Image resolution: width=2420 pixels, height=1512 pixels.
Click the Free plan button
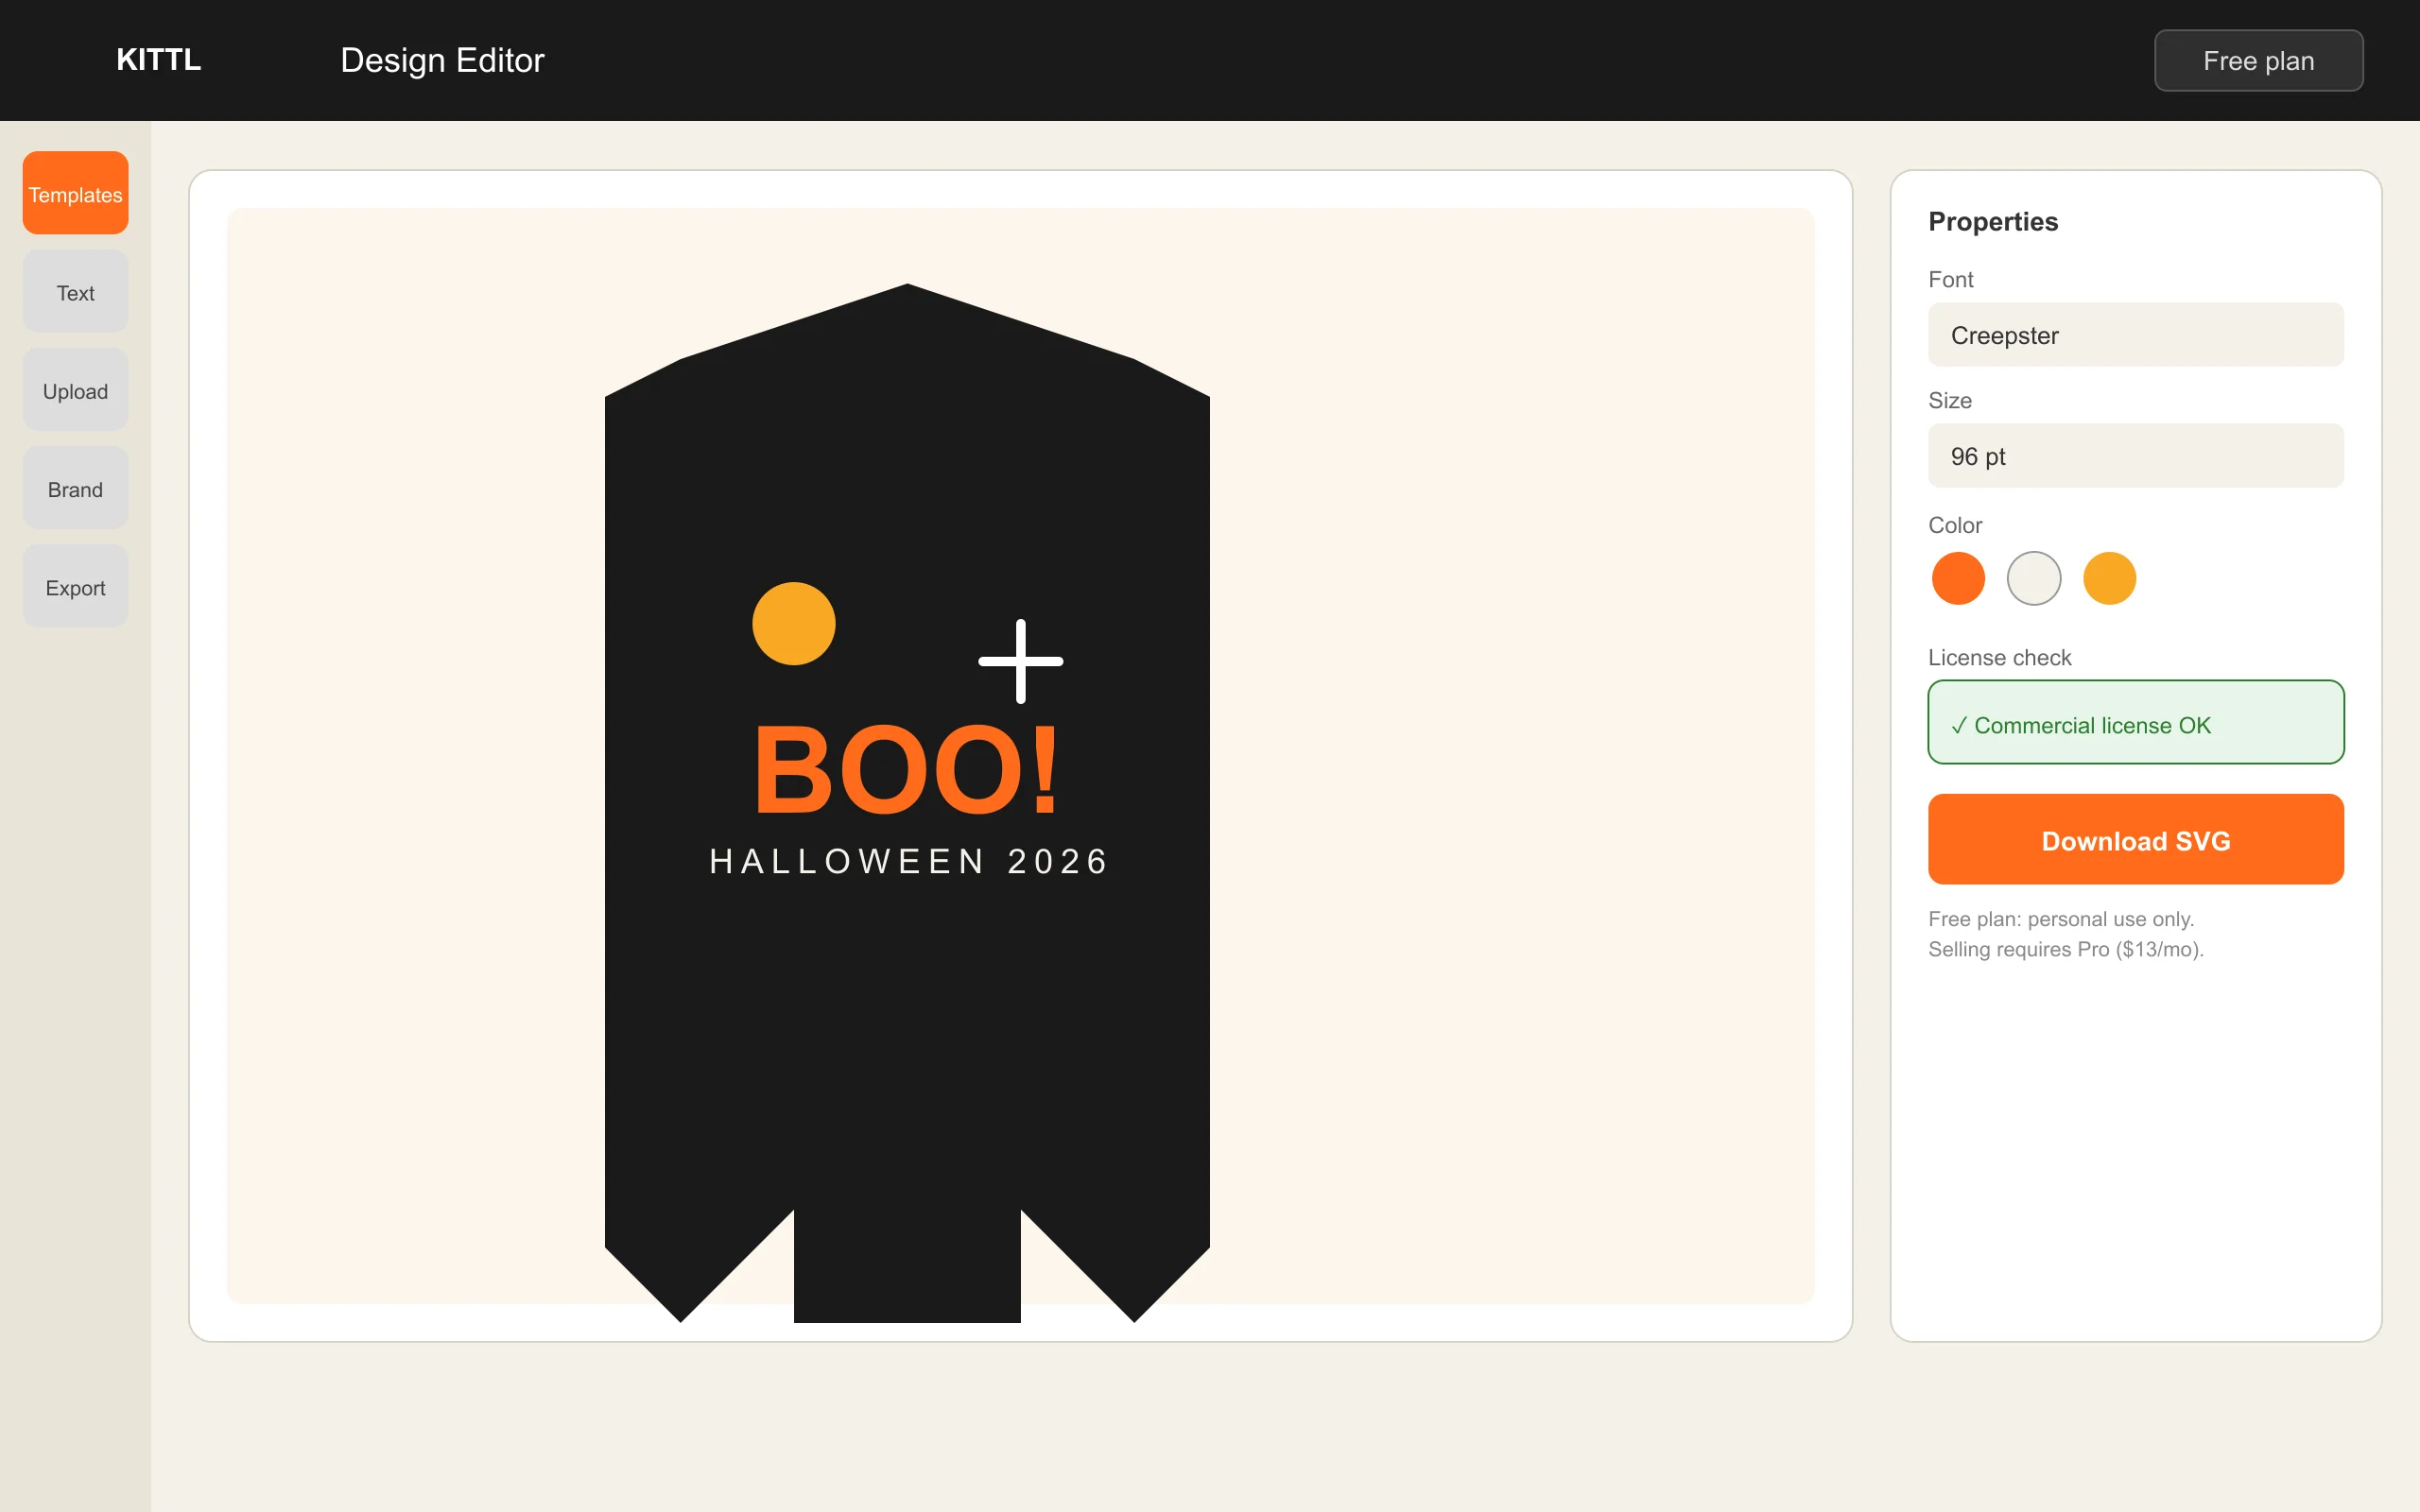coord(2258,60)
